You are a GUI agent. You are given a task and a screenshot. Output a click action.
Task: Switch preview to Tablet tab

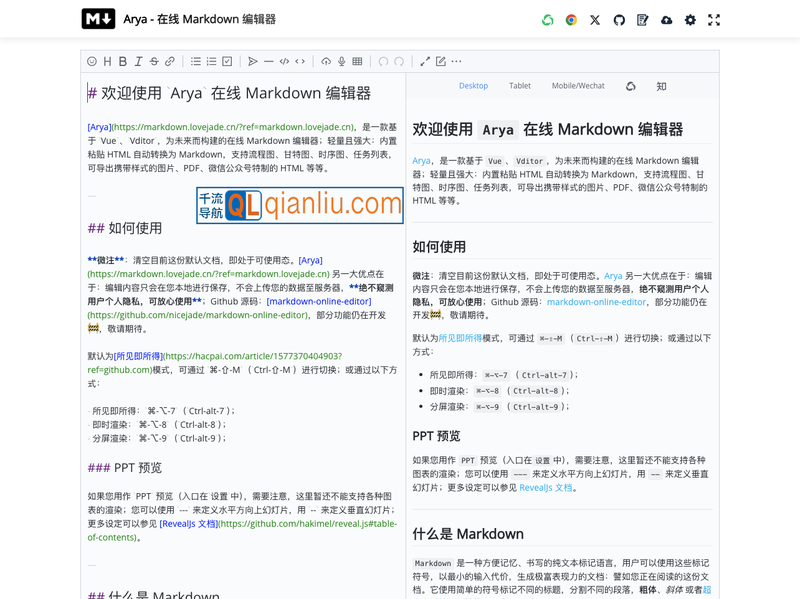point(520,86)
